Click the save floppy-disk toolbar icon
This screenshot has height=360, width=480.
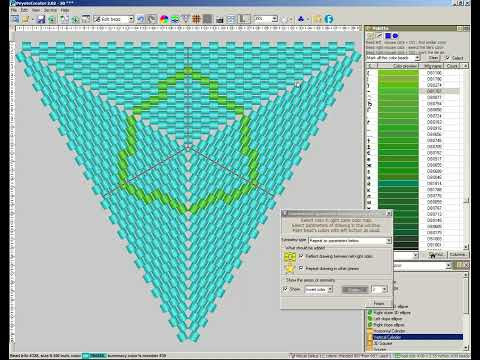pos(41,19)
